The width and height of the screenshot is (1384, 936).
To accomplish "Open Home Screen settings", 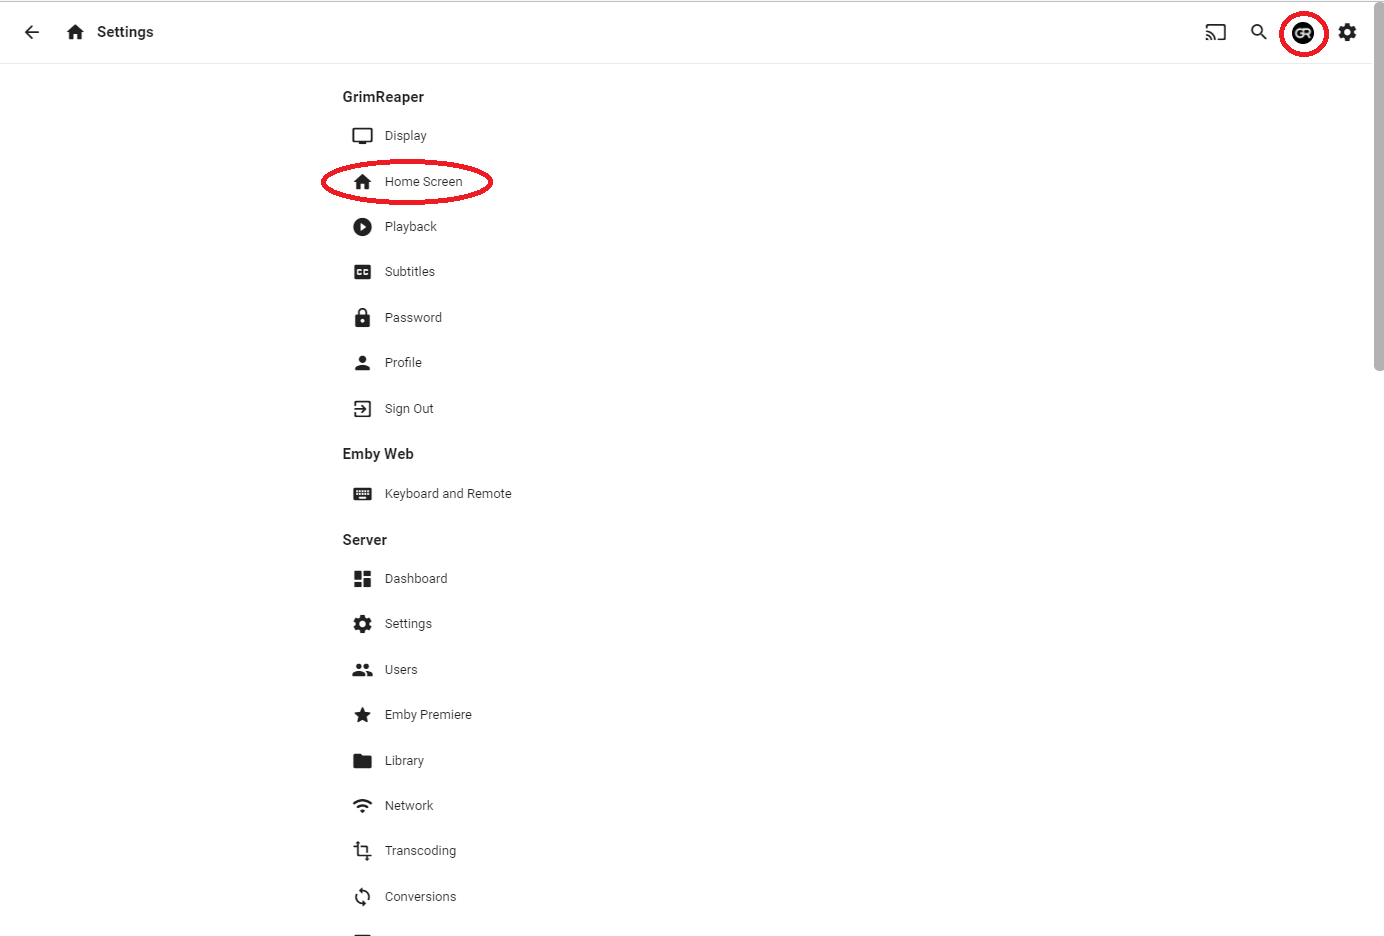I will pyautogui.click(x=423, y=182).
